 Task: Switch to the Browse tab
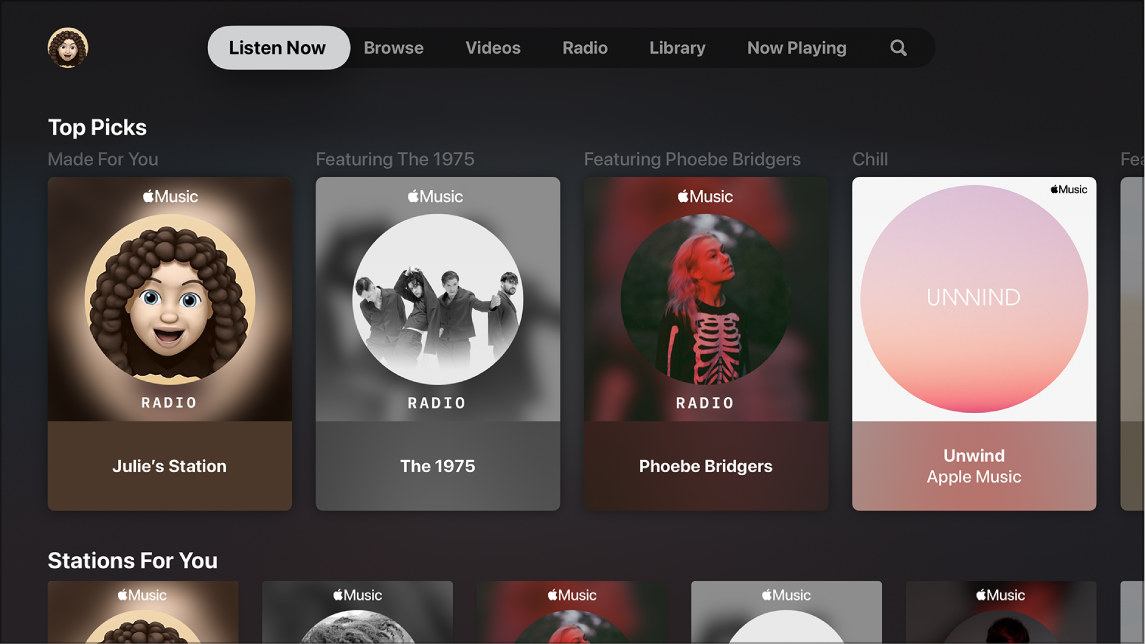point(393,47)
